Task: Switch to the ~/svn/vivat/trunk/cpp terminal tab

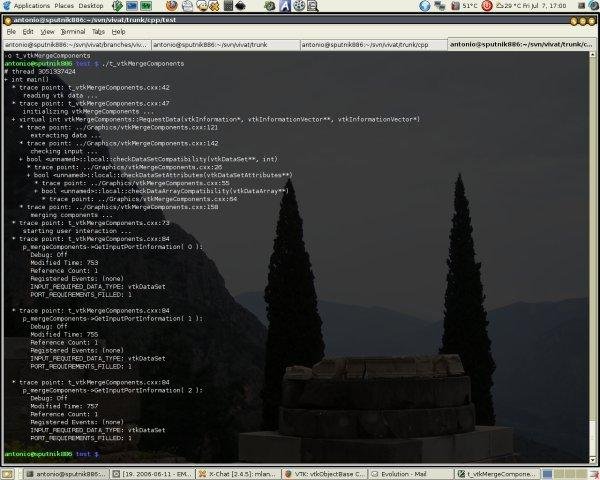Action: [x=373, y=45]
